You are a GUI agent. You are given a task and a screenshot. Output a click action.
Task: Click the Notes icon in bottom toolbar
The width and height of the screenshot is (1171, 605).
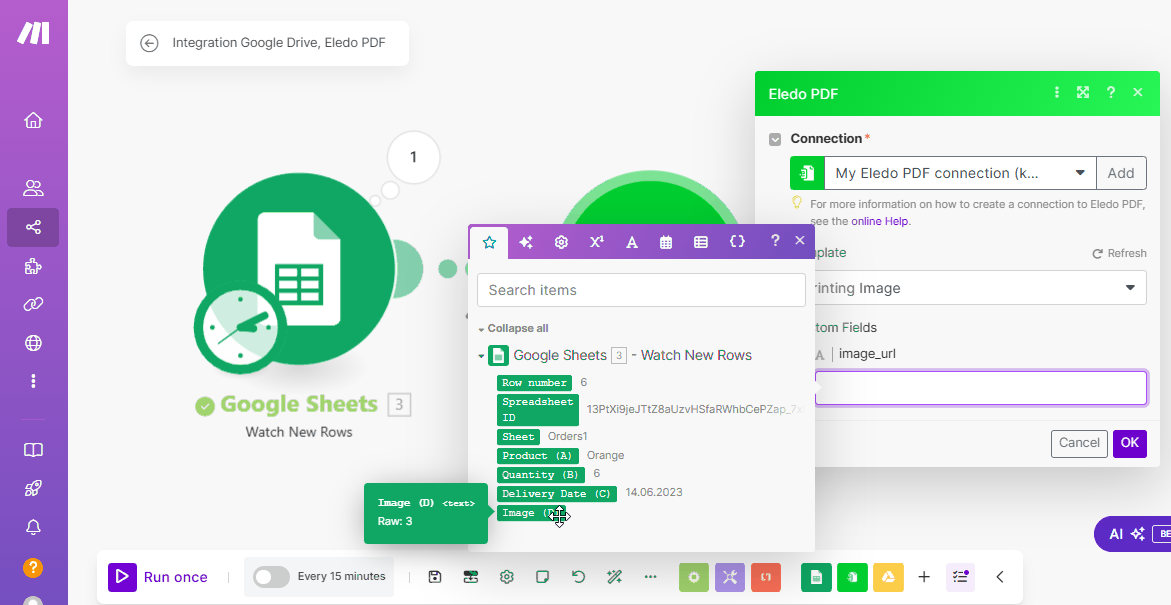click(x=543, y=577)
